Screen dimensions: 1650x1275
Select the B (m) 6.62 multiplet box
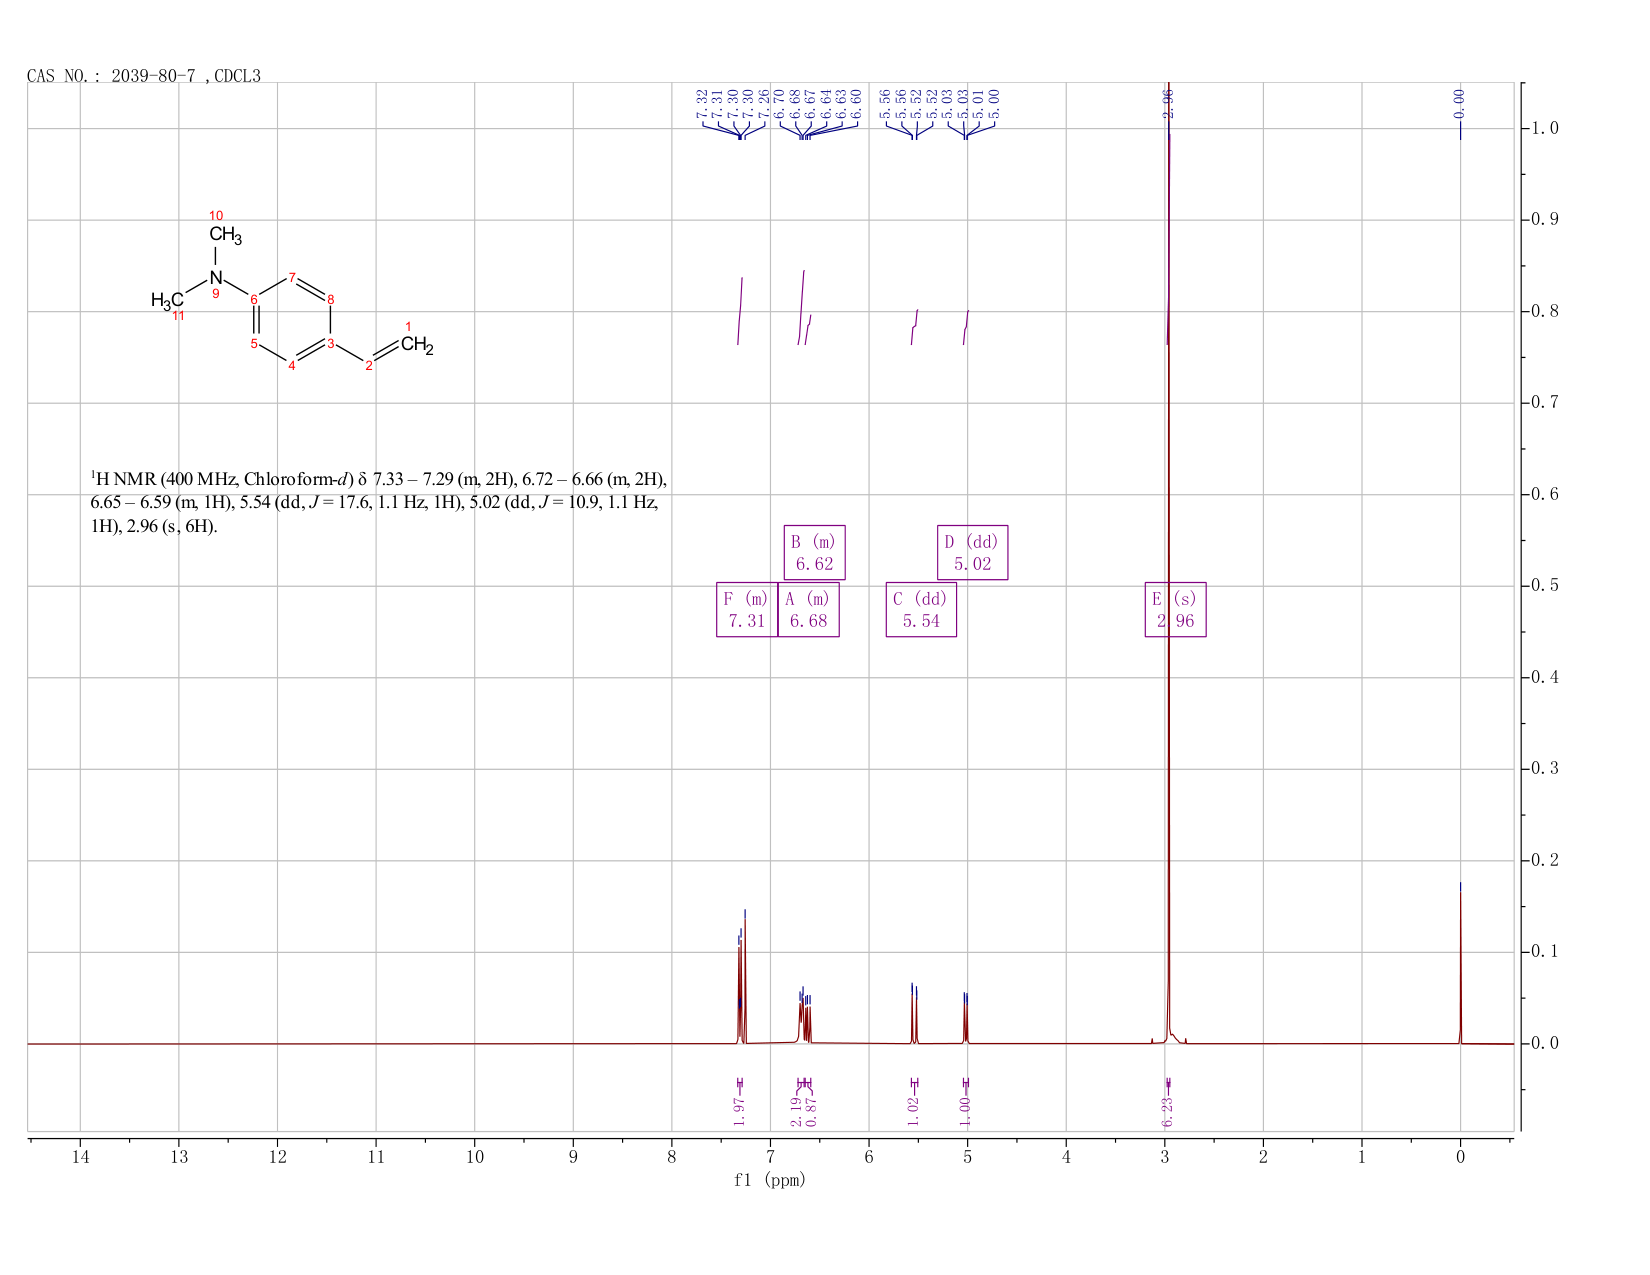click(814, 553)
